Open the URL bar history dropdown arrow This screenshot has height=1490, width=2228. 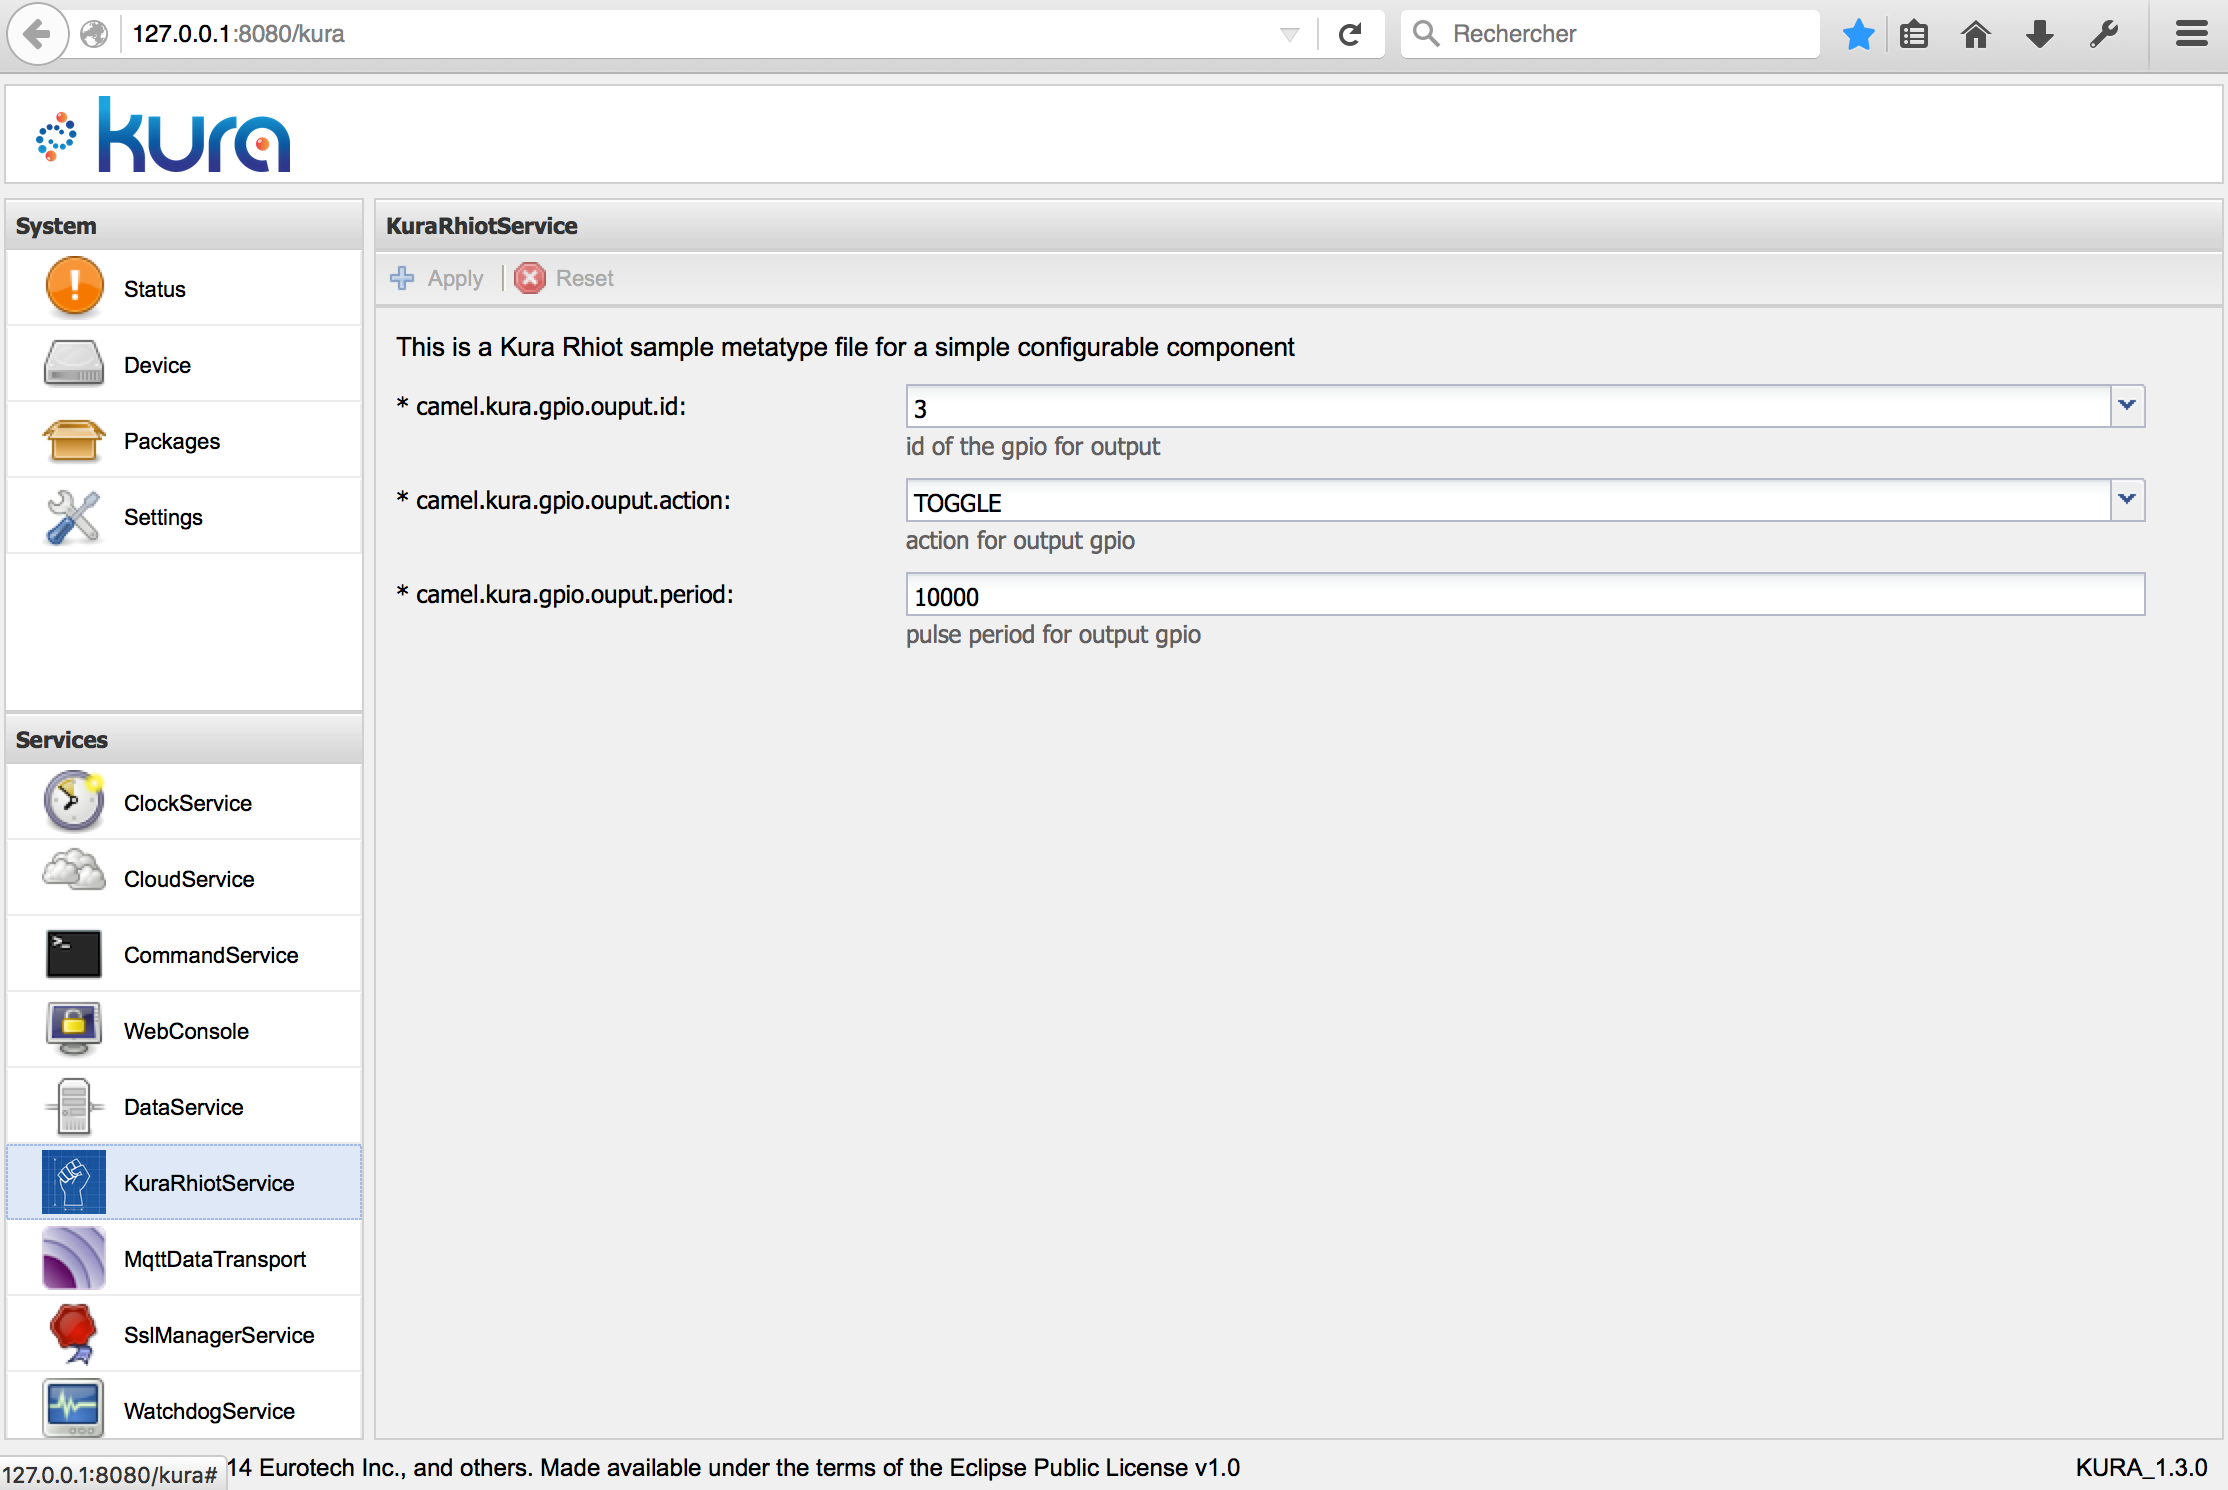click(x=1289, y=35)
